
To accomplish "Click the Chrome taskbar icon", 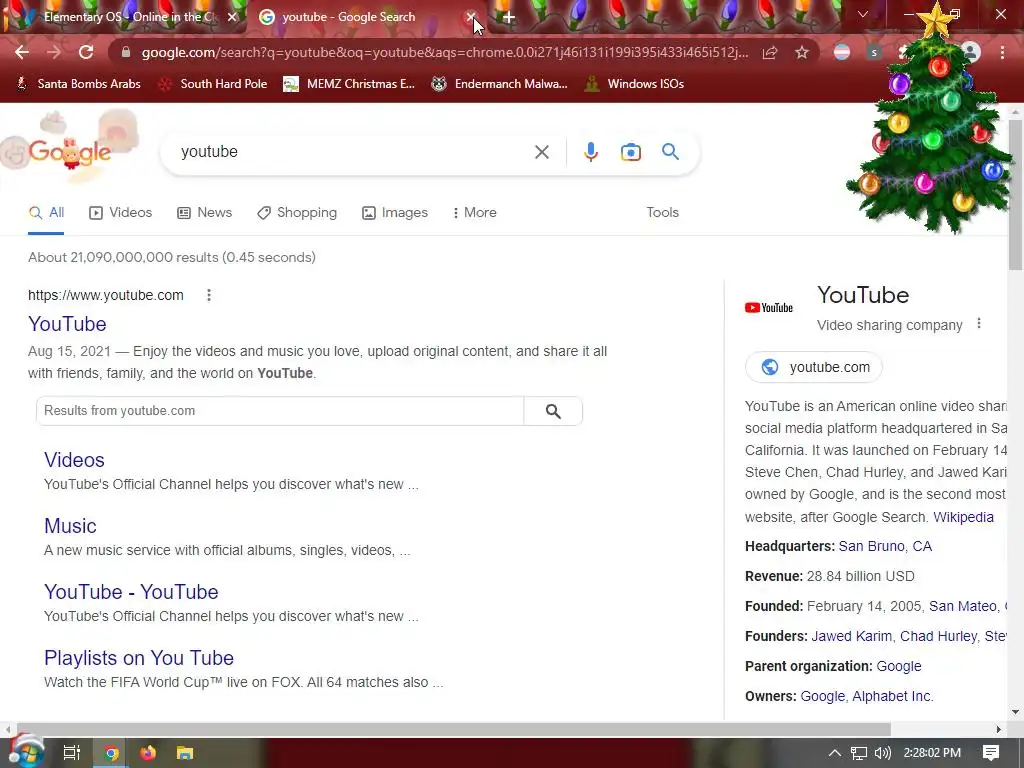I will (x=111, y=753).
